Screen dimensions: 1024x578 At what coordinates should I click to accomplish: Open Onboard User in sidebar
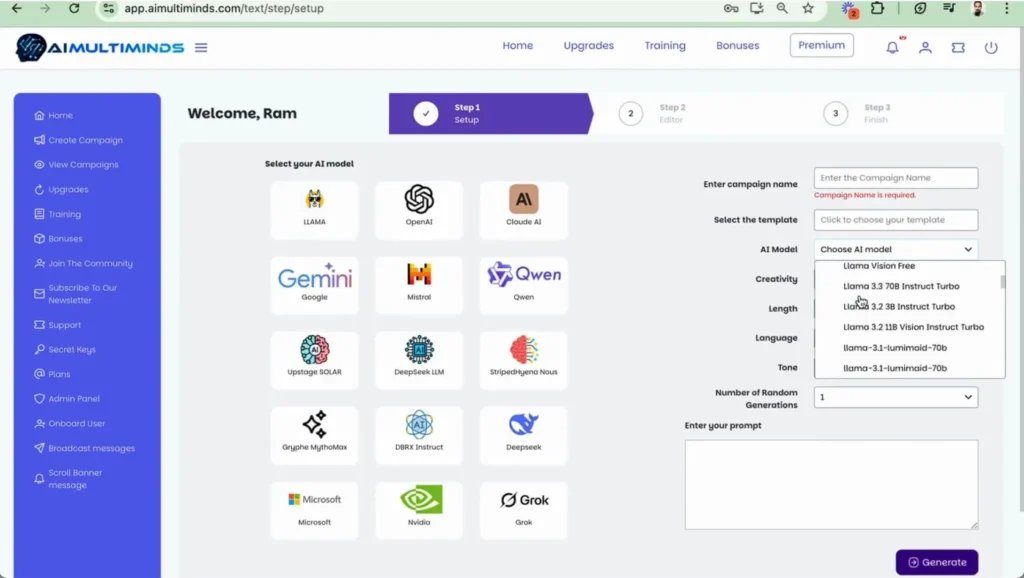(69, 423)
